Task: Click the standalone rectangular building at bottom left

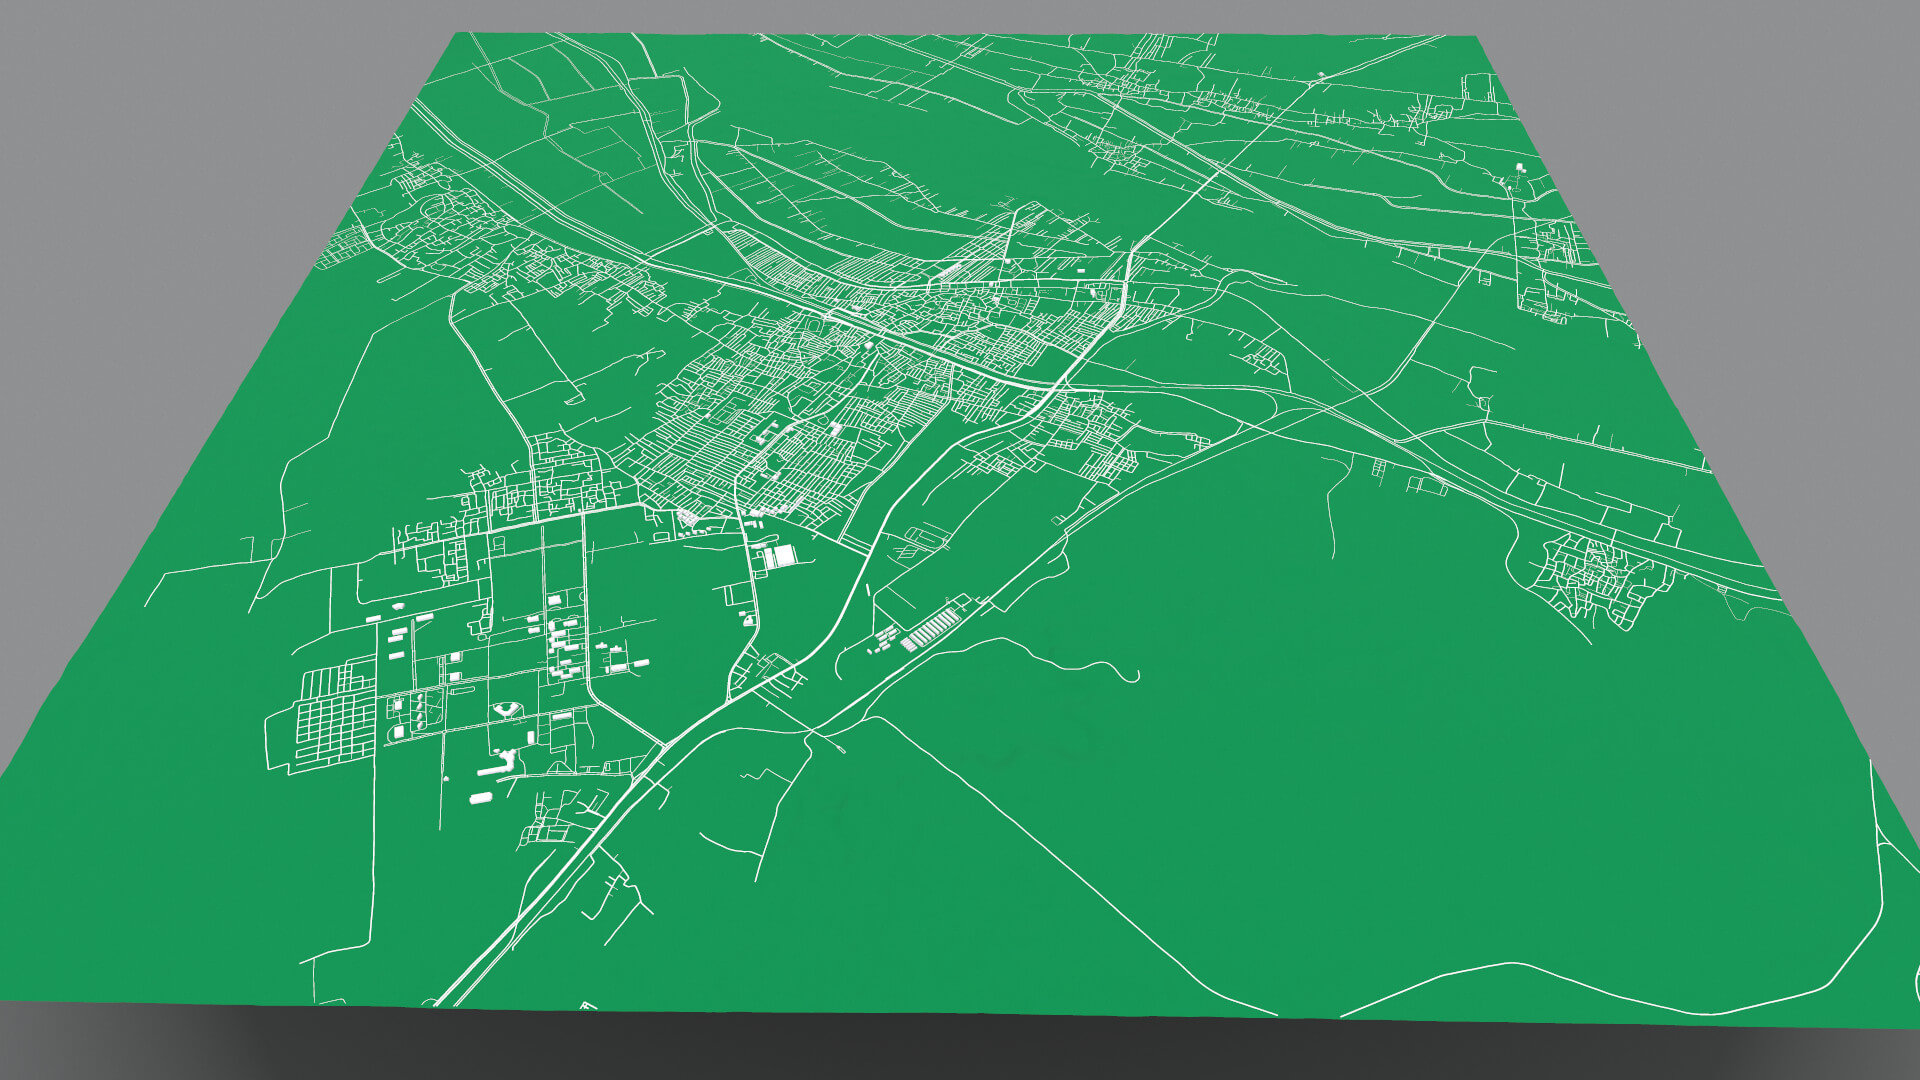Action: pos(481,797)
